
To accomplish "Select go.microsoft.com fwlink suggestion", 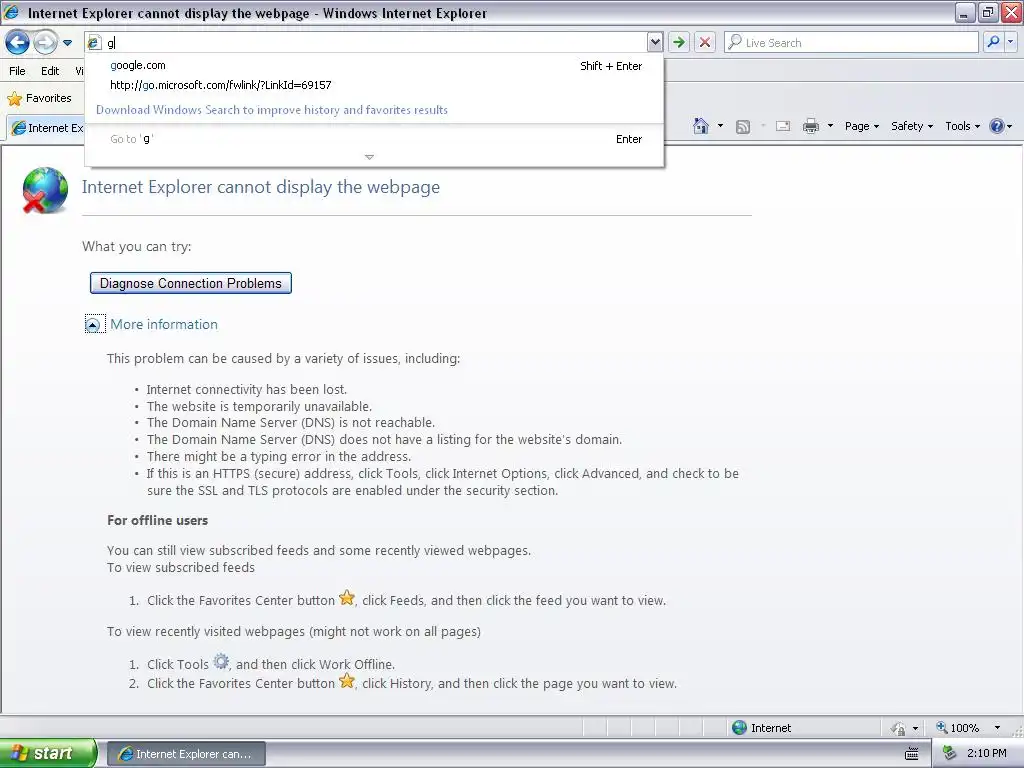I will [x=376, y=86].
